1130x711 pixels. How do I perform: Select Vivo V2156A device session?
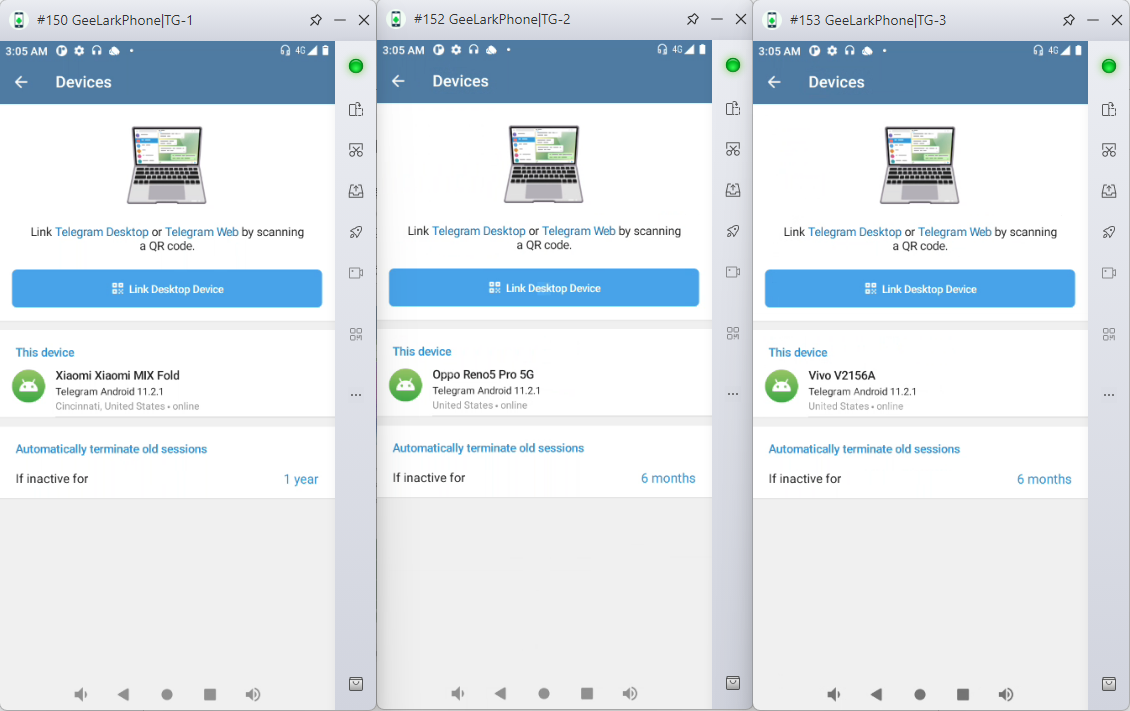920,390
